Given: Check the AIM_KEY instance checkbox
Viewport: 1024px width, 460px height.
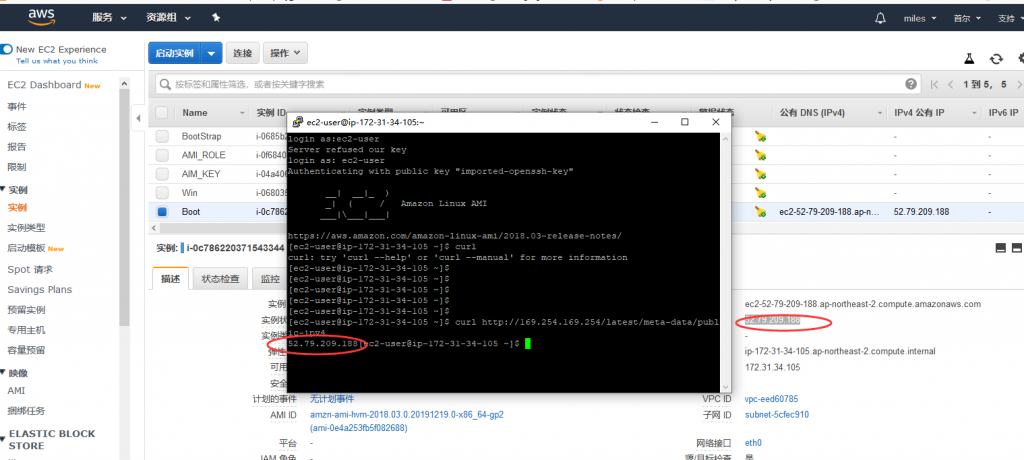Looking at the screenshot, I should tap(162, 174).
